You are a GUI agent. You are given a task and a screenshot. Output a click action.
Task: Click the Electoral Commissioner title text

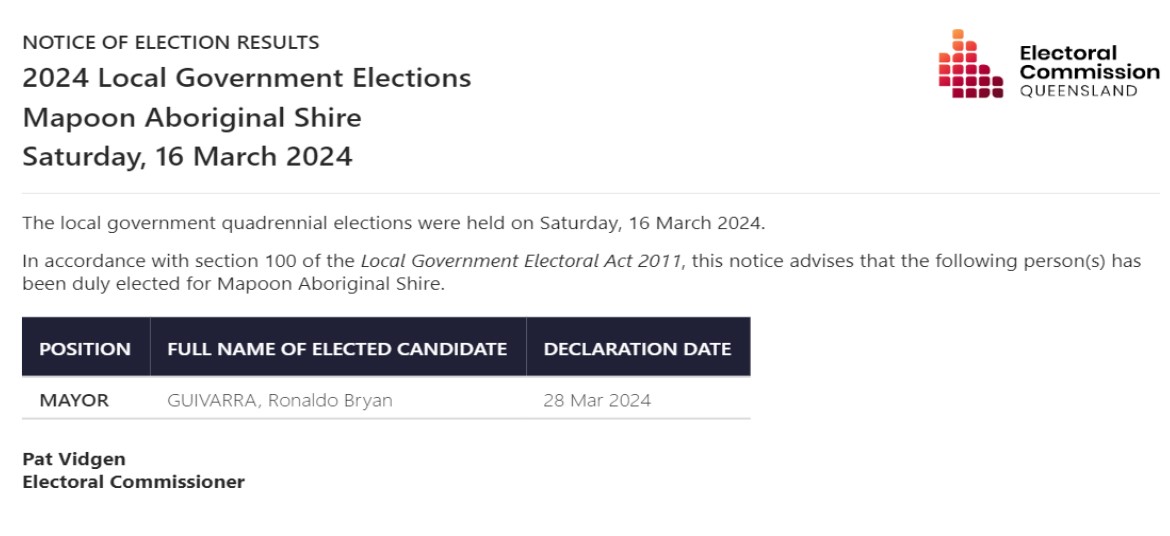(134, 482)
